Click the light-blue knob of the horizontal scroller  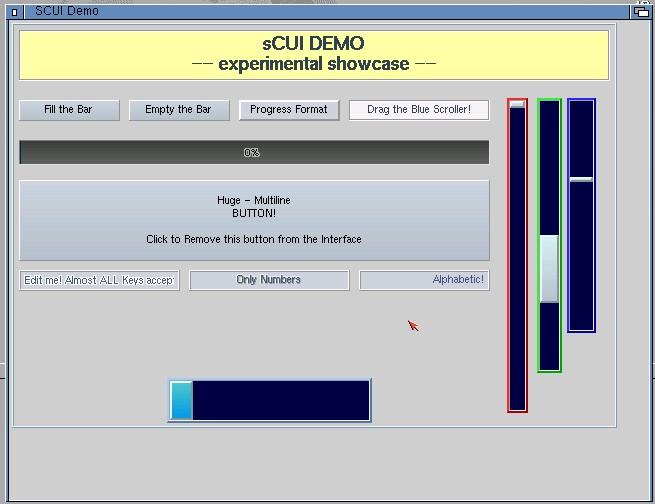point(181,400)
